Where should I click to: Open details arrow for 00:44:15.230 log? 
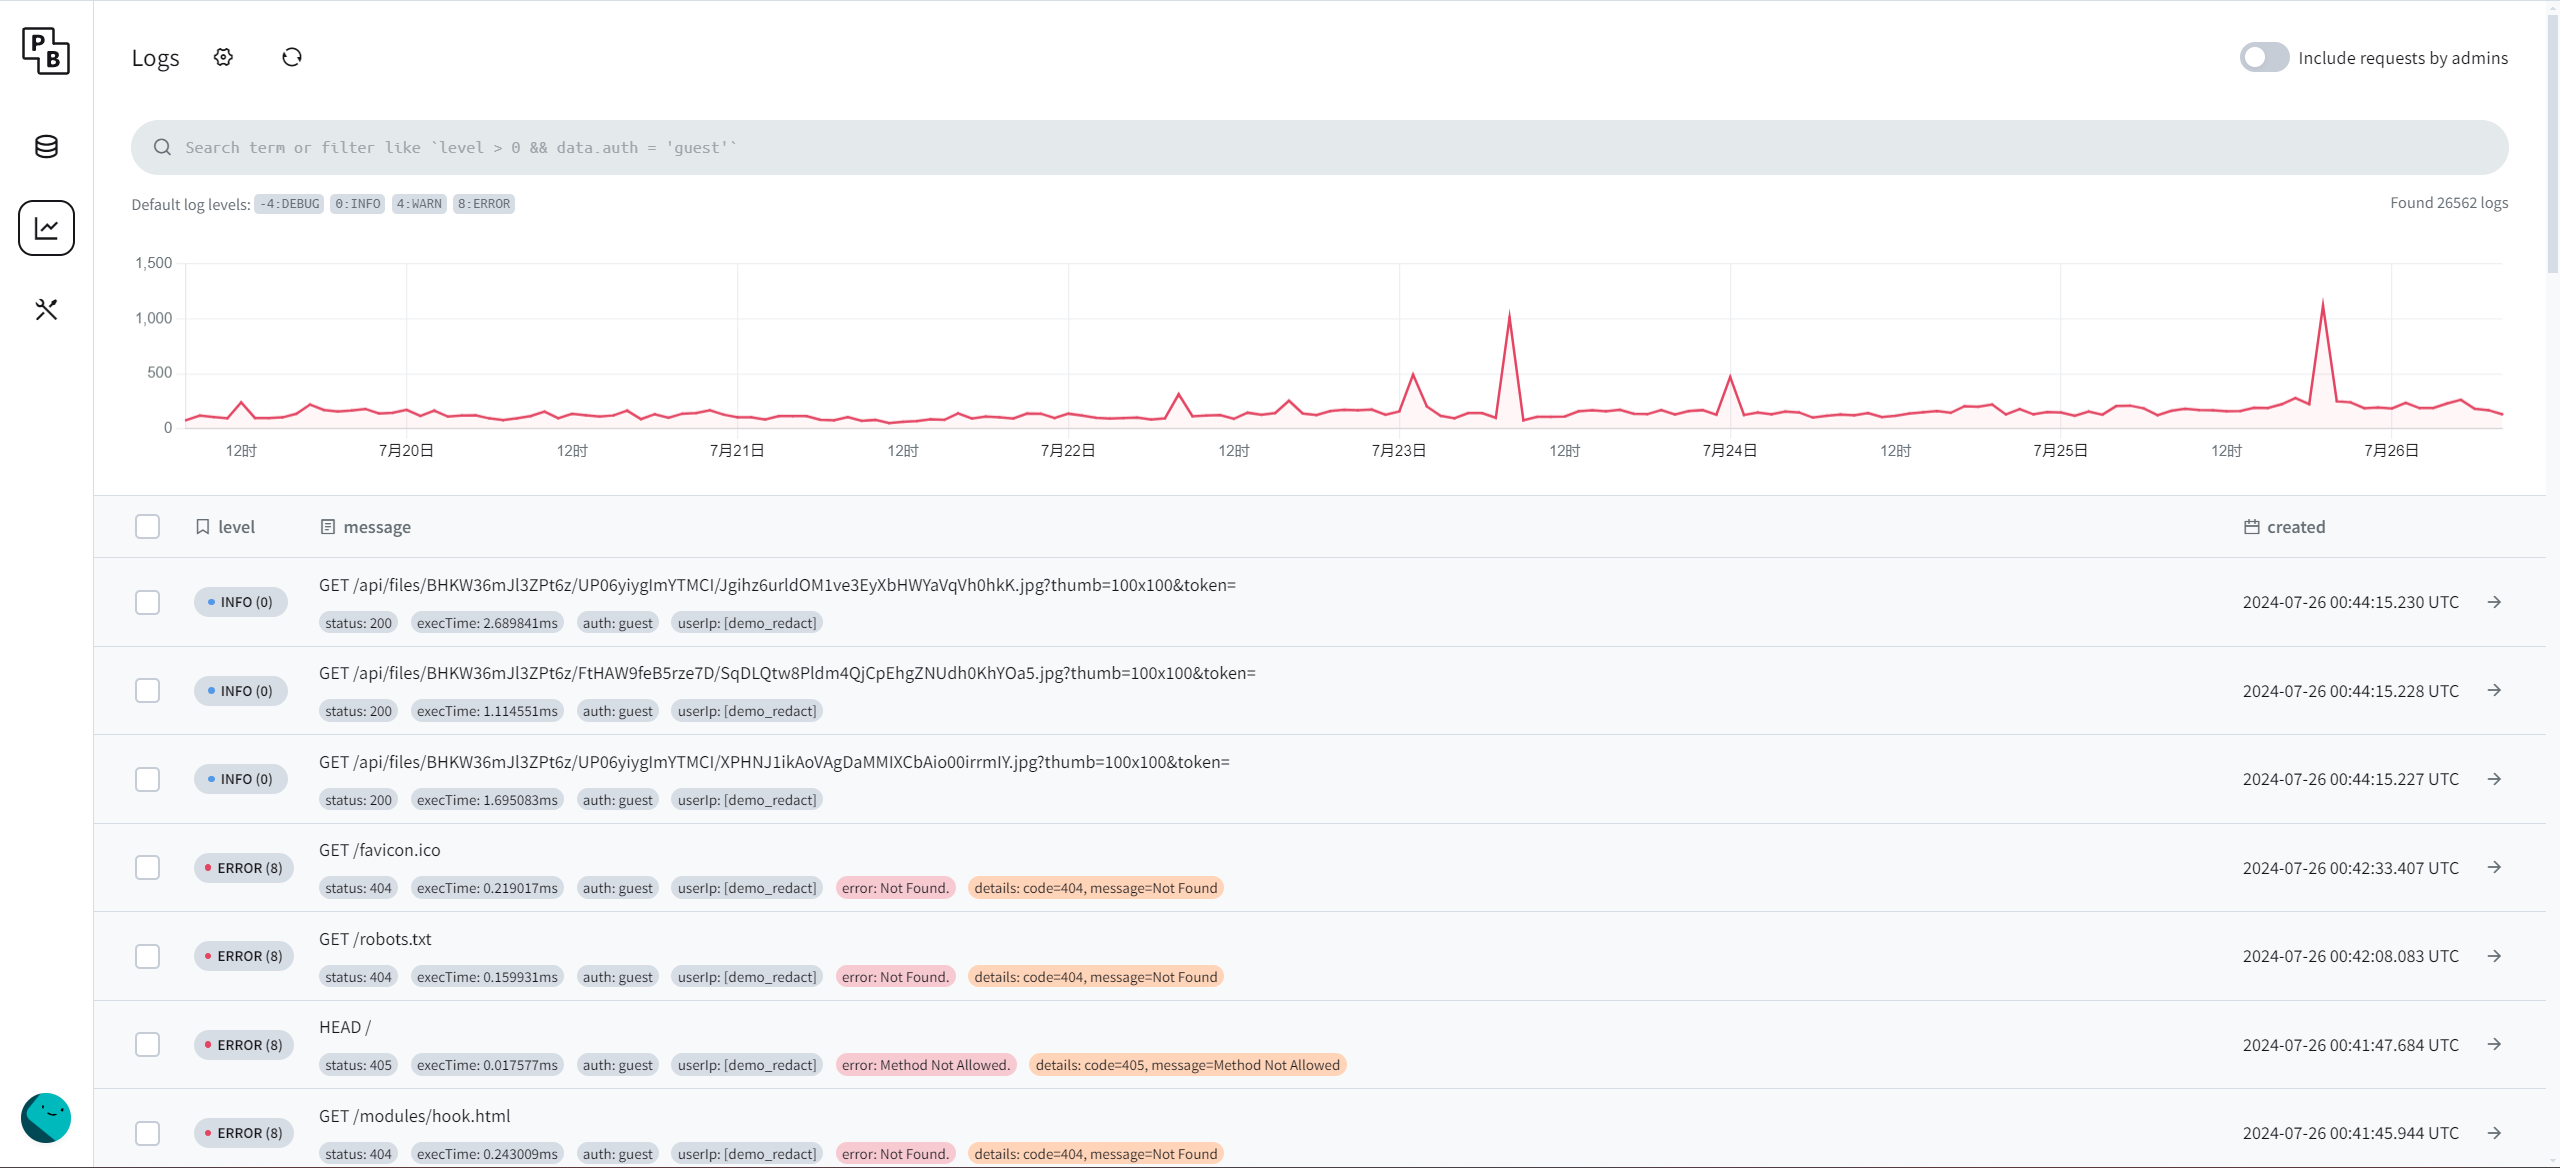[2494, 602]
